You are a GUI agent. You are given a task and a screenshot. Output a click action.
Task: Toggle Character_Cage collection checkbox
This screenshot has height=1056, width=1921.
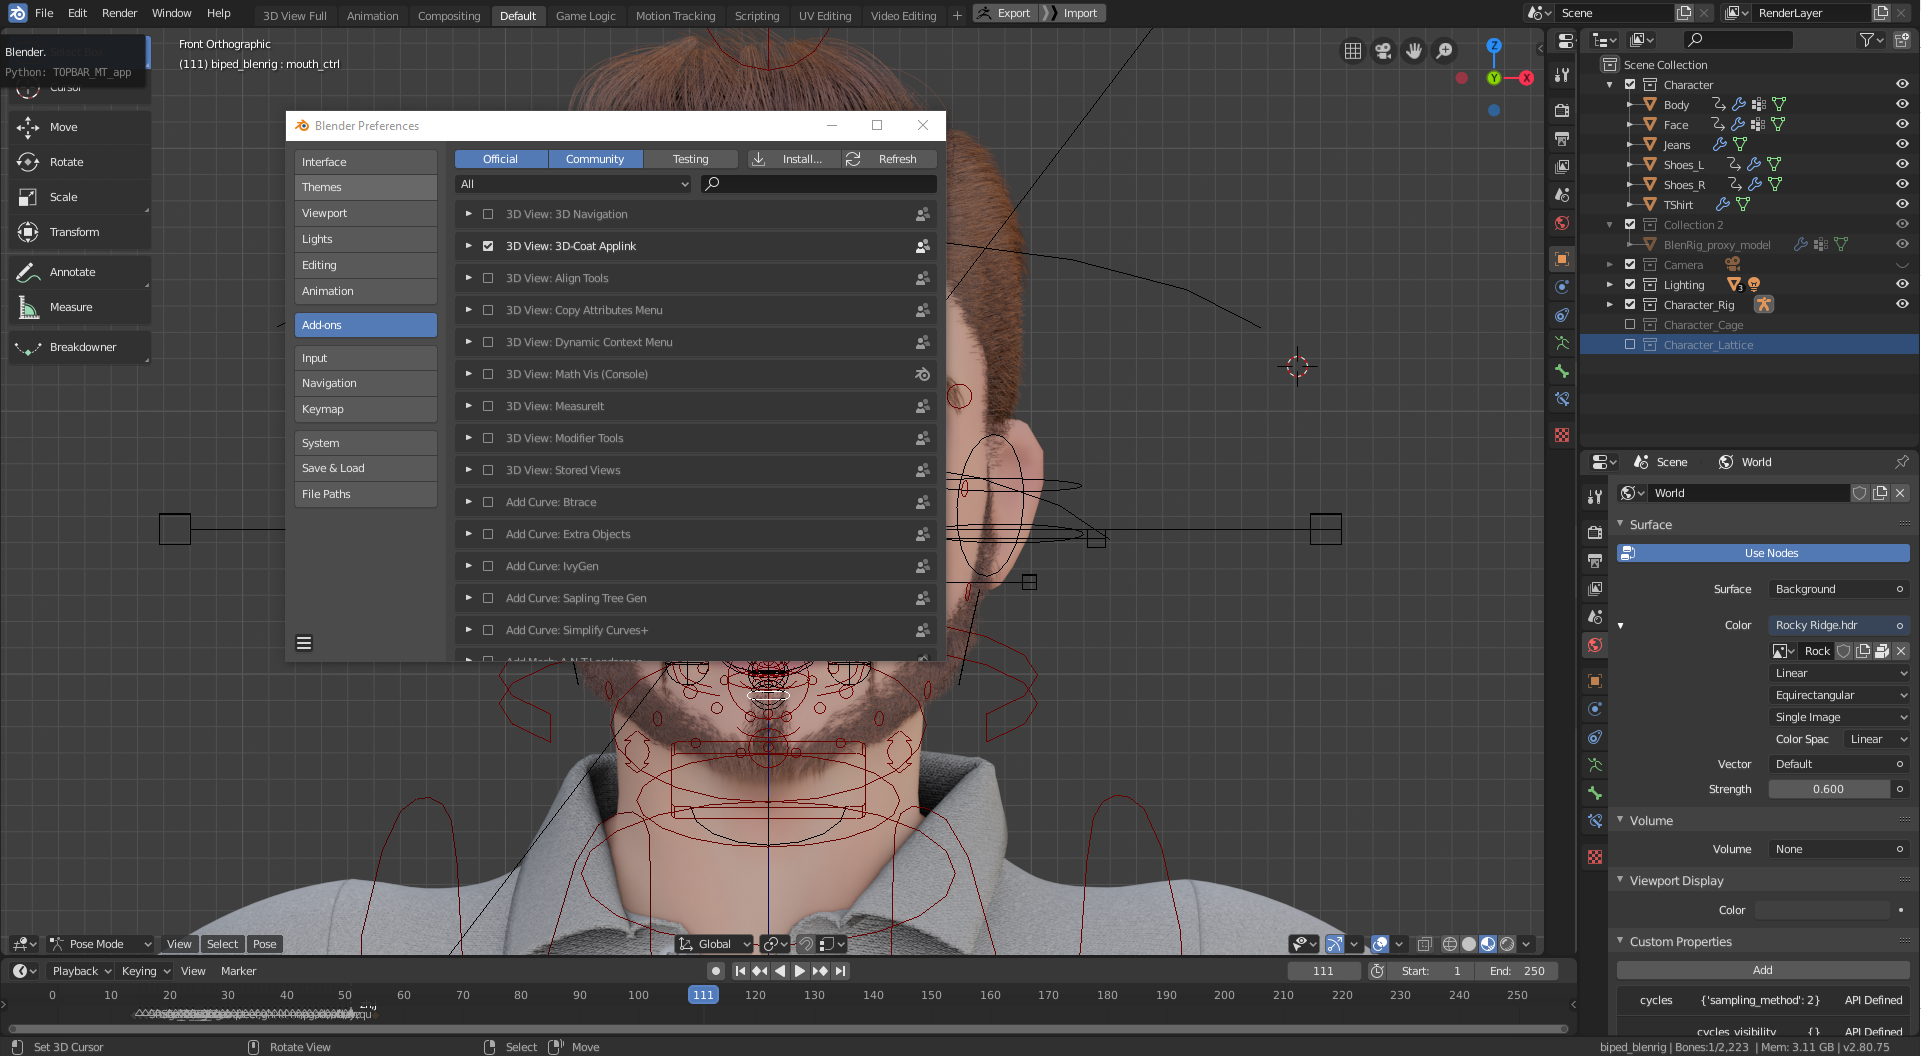[1630, 325]
